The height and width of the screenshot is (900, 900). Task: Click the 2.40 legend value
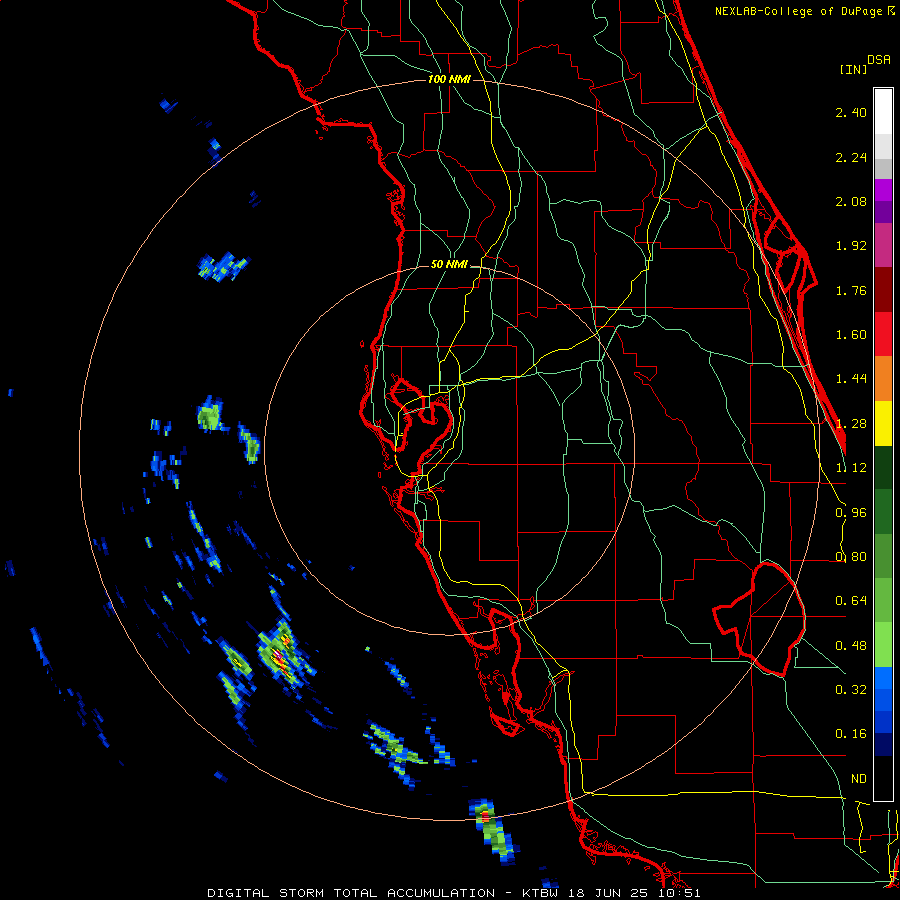pos(851,112)
